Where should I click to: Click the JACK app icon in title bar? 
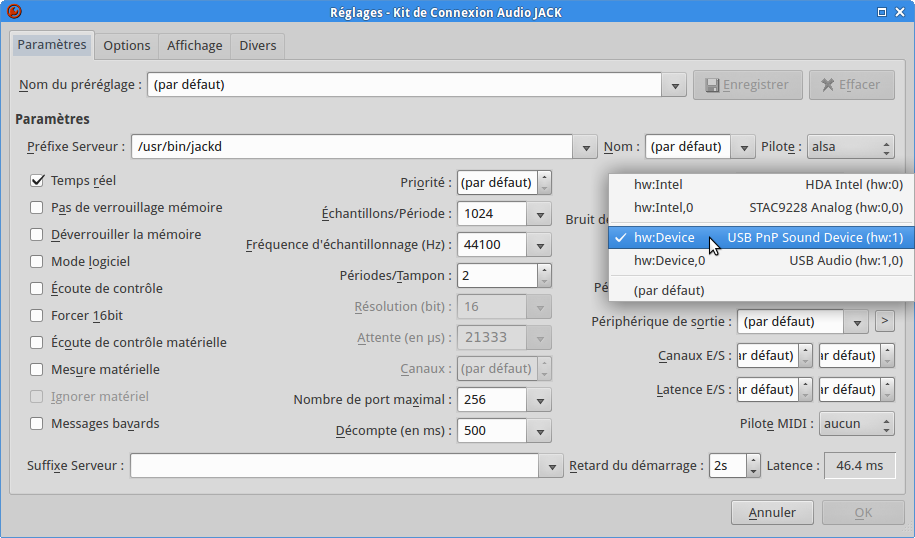tap(14, 12)
